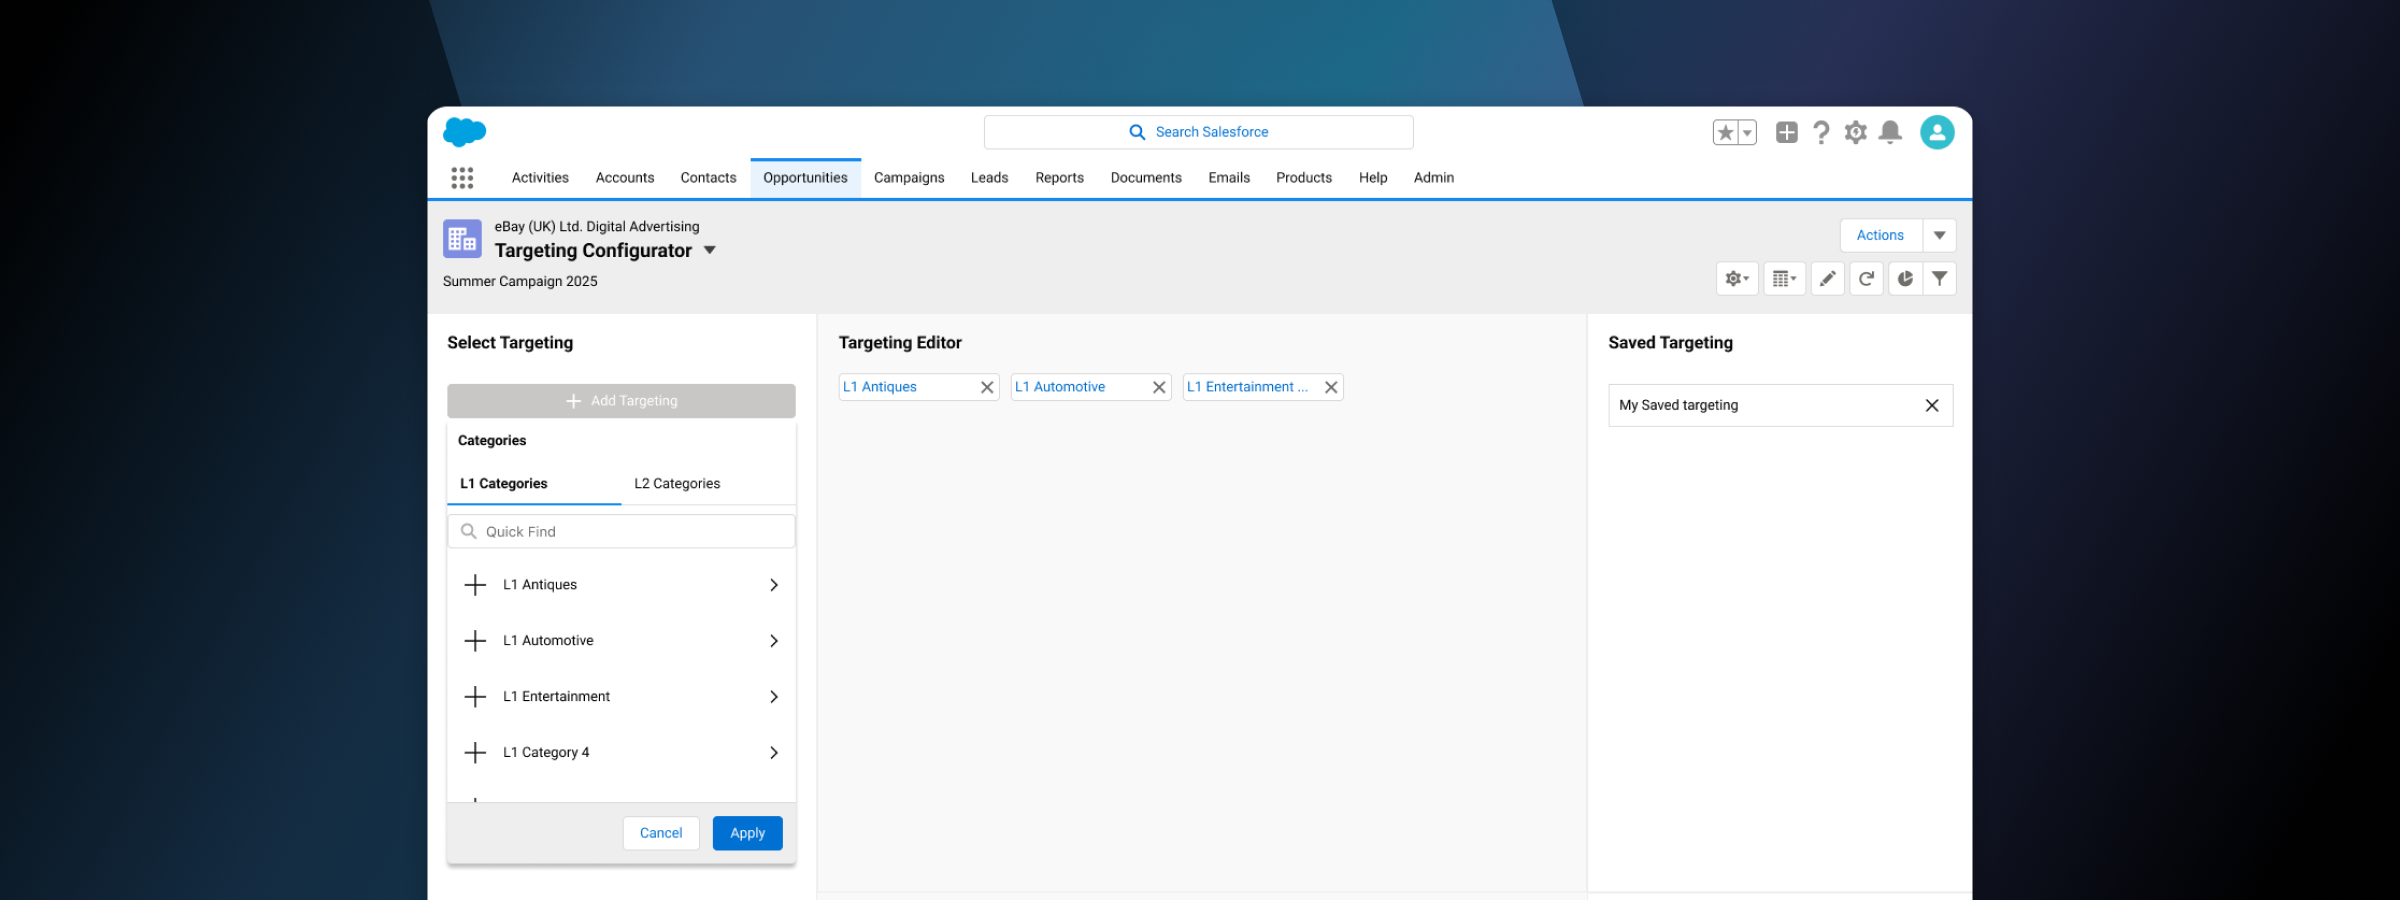Click the favorites star icon
The image size is (2400, 900).
click(1726, 132)
